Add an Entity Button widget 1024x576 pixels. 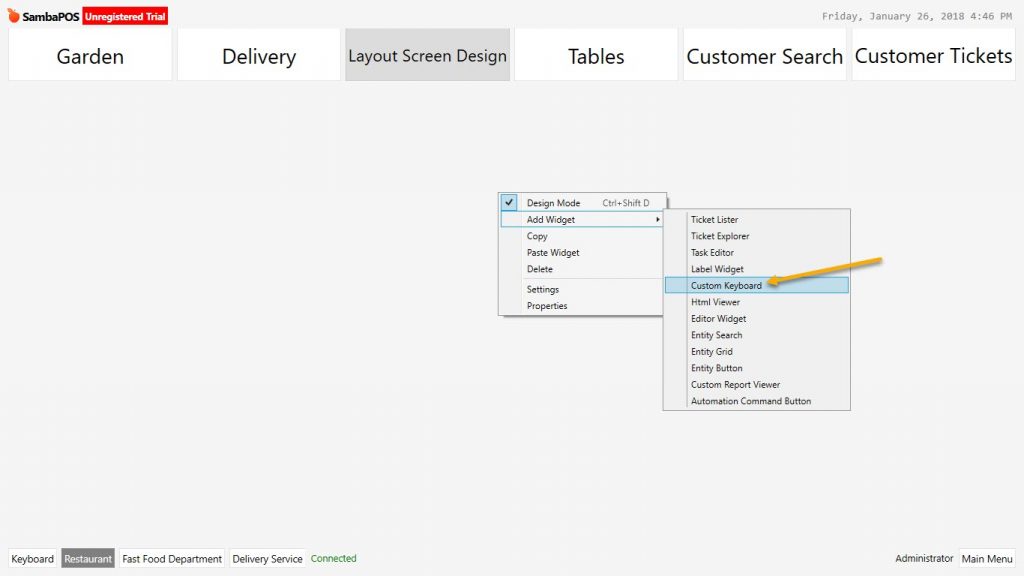click(x=756, y=368)
